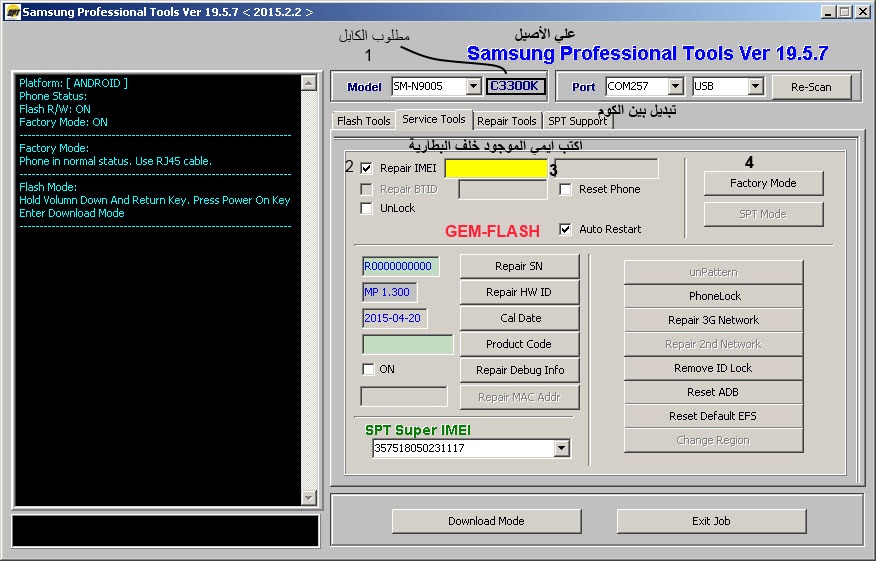This screenshot has width=876, height=561.
Task: Click the PhoneLock button
Action: [713, 296]
